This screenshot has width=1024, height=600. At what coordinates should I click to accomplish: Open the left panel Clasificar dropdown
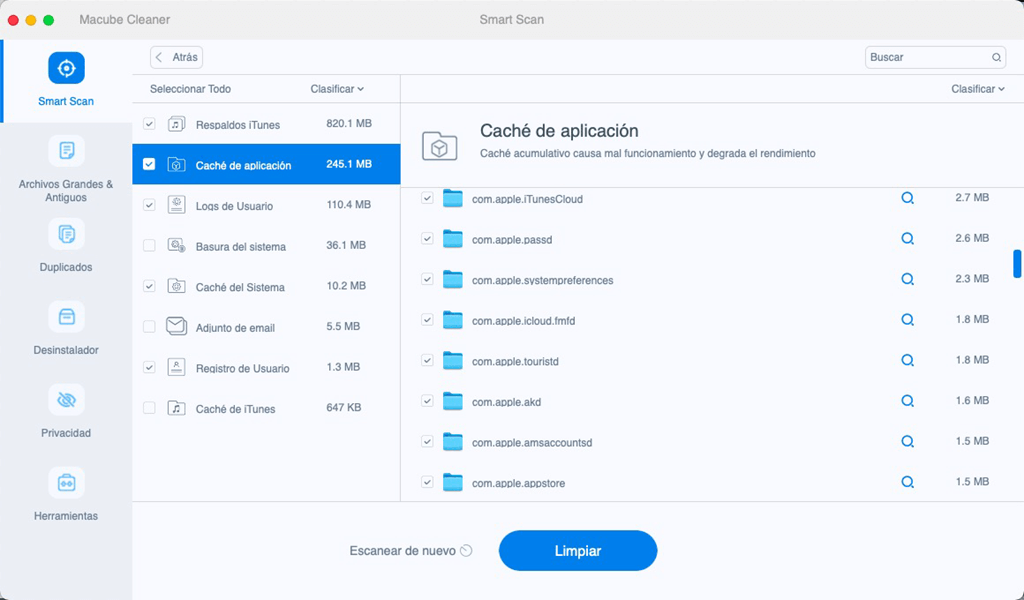point(337,89)
